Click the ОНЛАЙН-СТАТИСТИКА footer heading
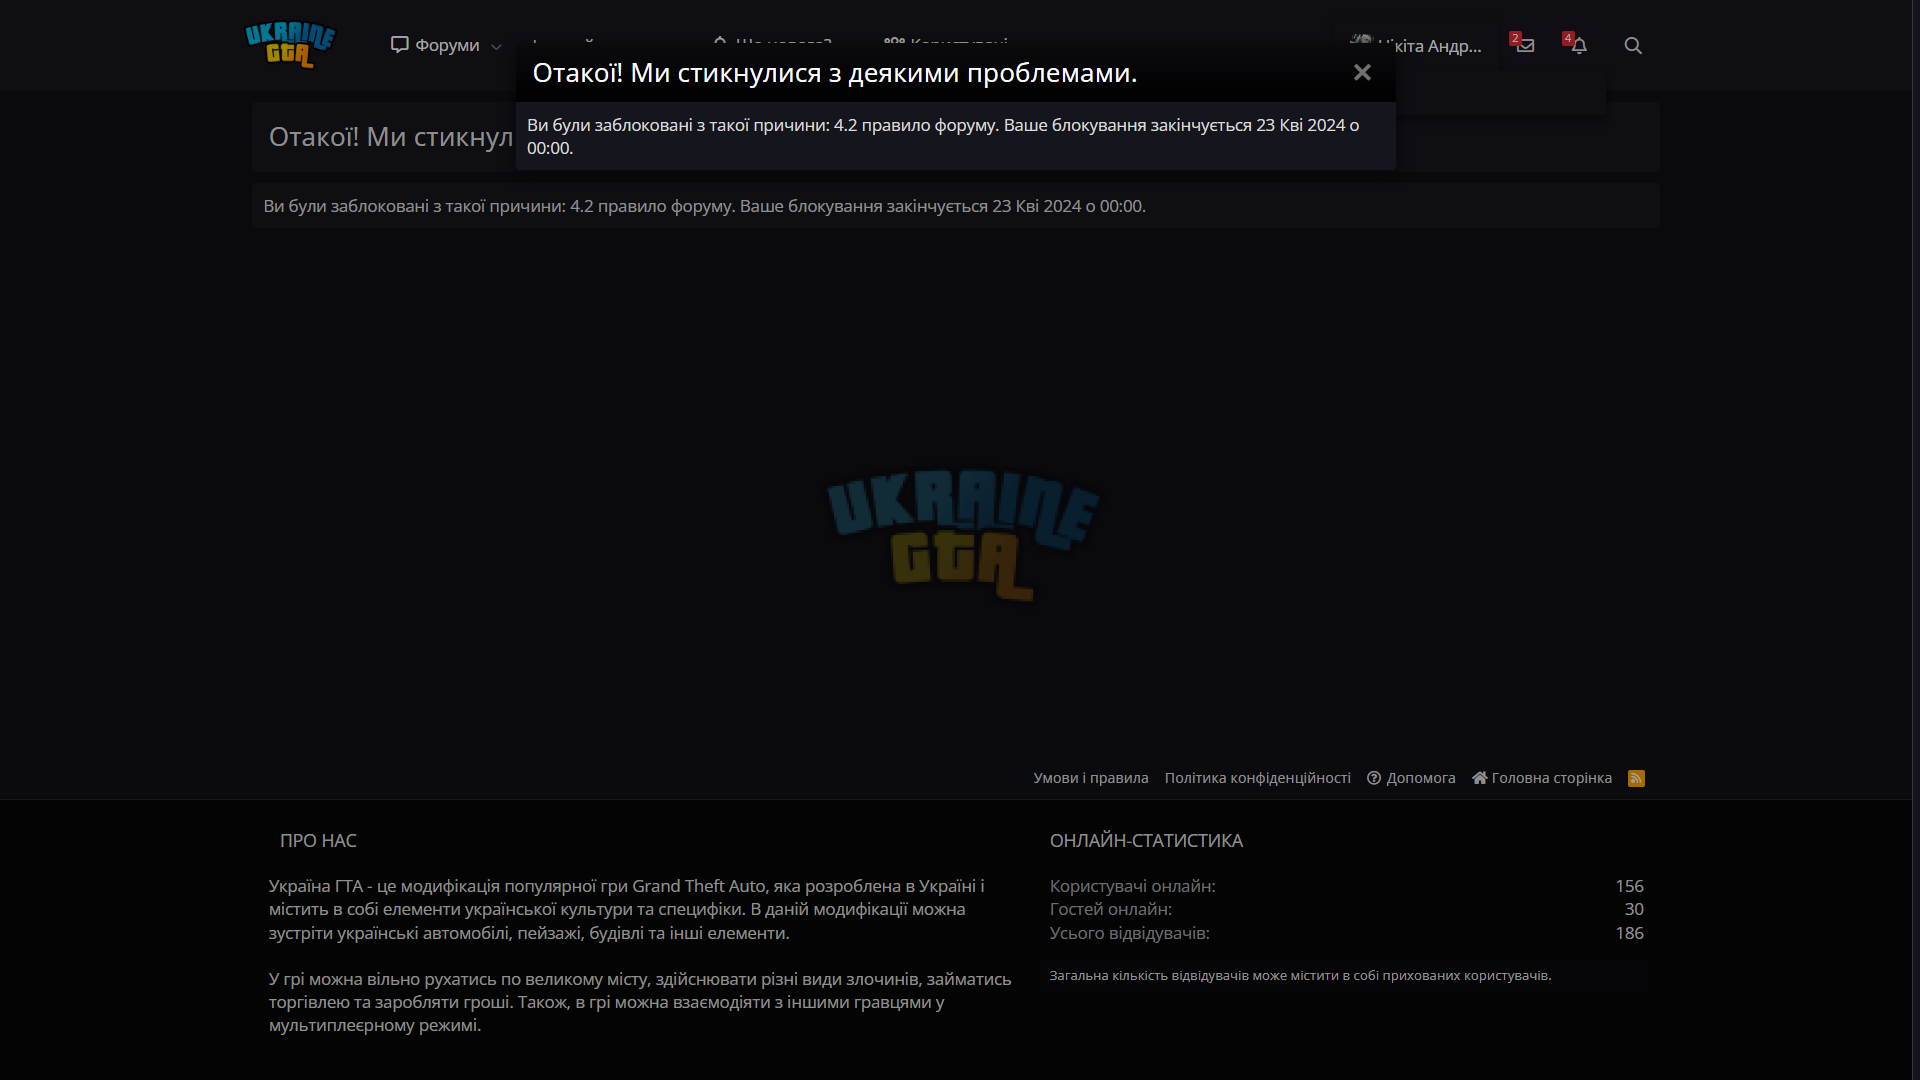The width and height of the screenshot is (1920, 1080). pyautogui.click(x=1146, y=841)
